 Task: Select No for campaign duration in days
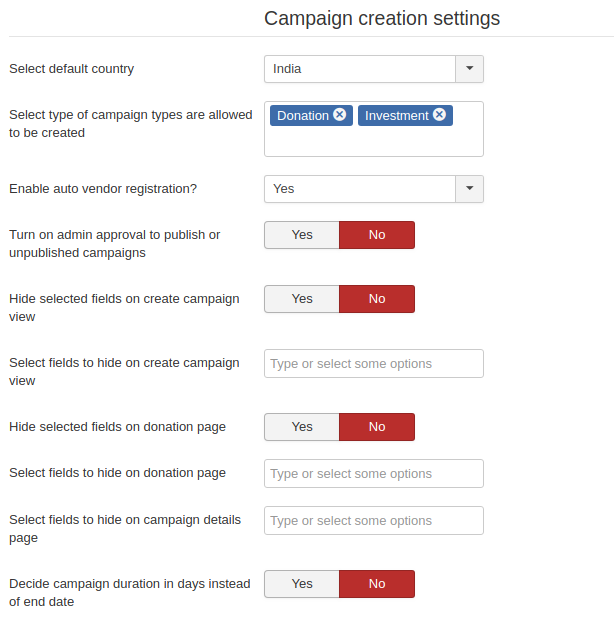pyautogui.click(x=377, y=584)
